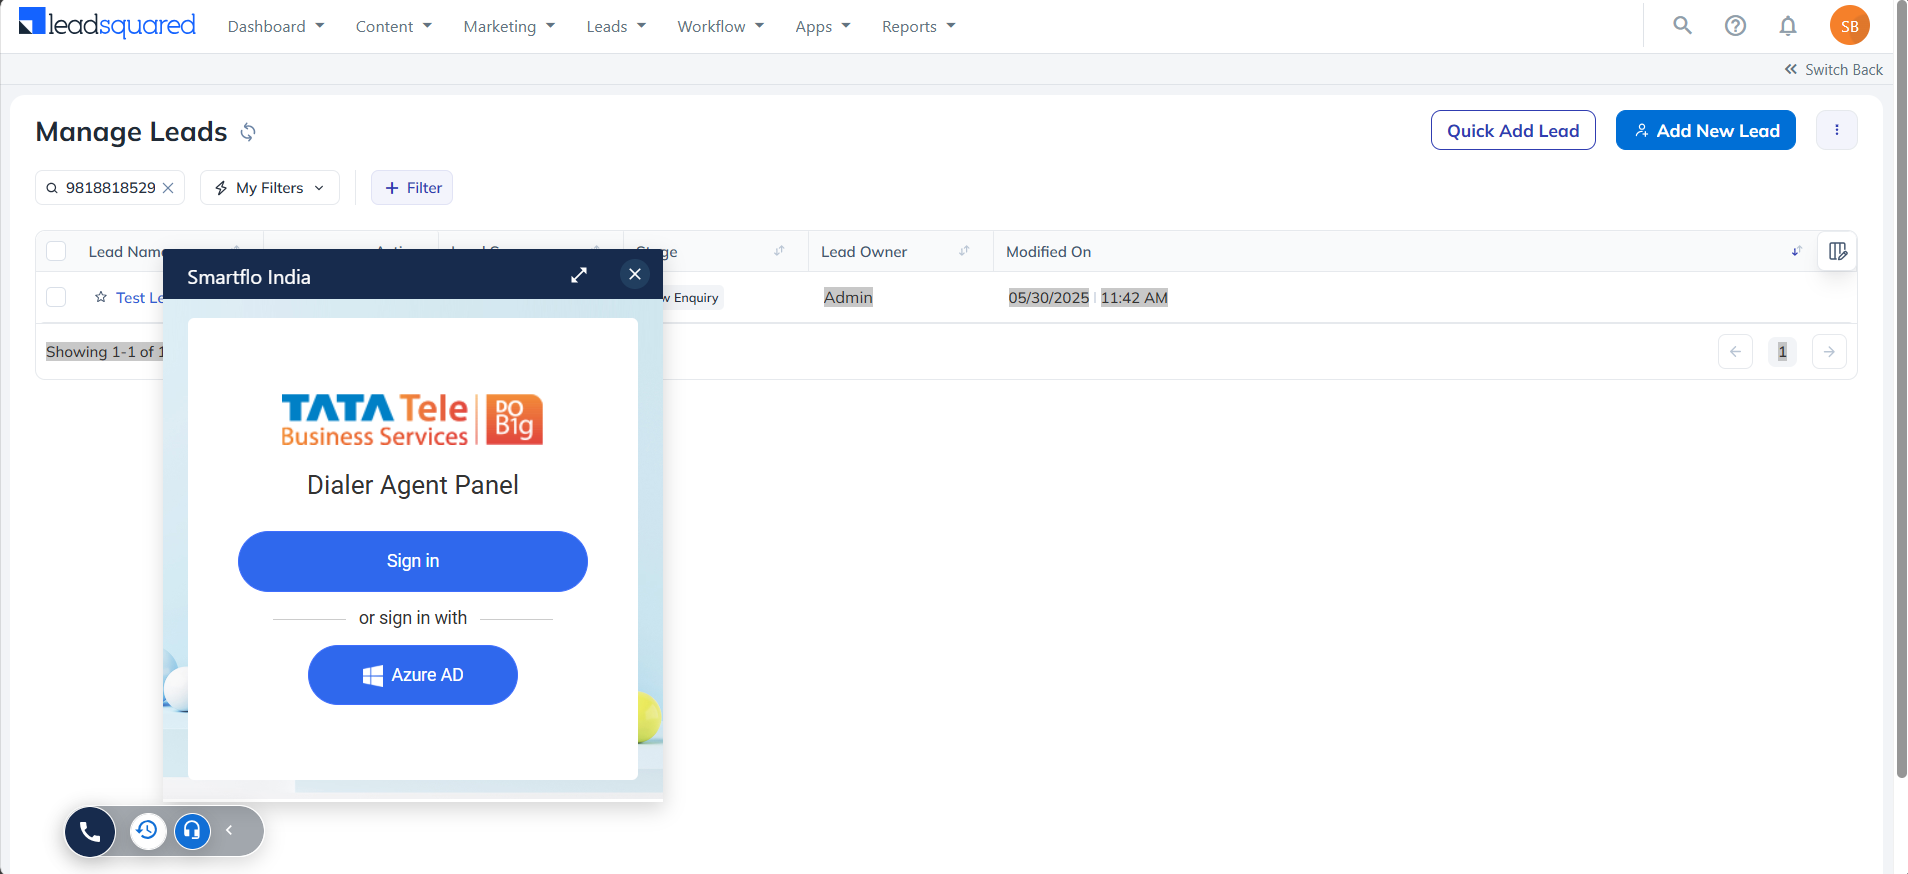This screenshot has height=874, width=1908.
Task: Click the LeadSquared logo
Action: (x=107, y=24)
